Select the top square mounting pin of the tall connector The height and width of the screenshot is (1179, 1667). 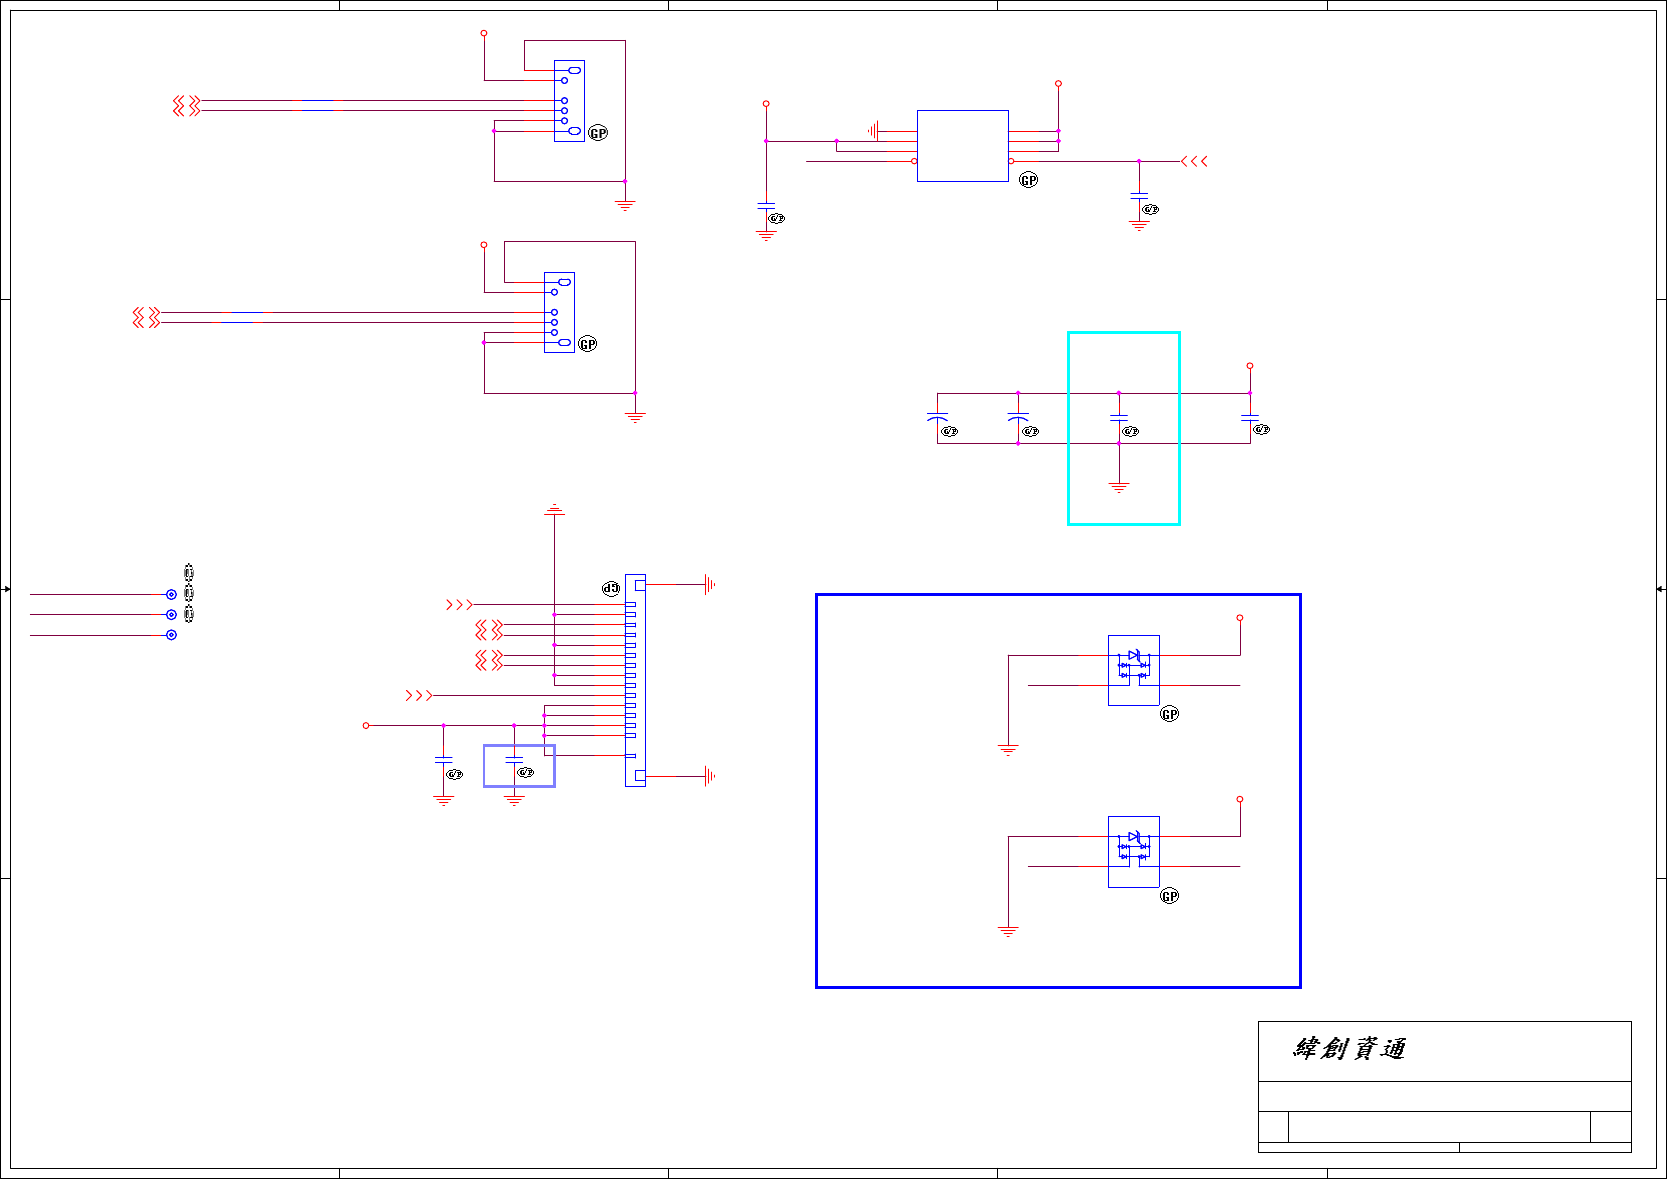tap(640, 585)
